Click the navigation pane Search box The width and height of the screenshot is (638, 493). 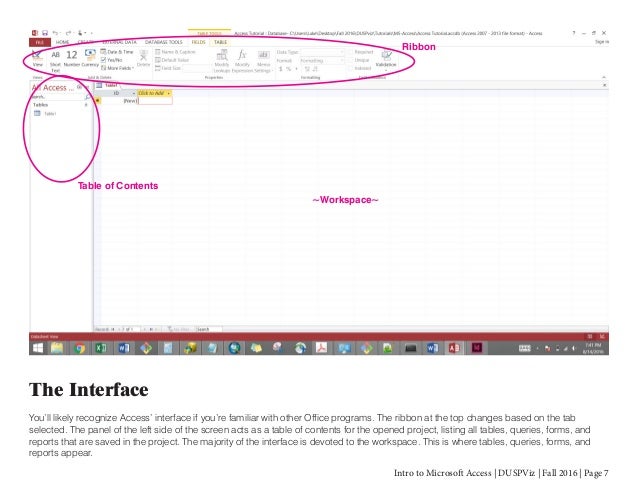point(57,97)
